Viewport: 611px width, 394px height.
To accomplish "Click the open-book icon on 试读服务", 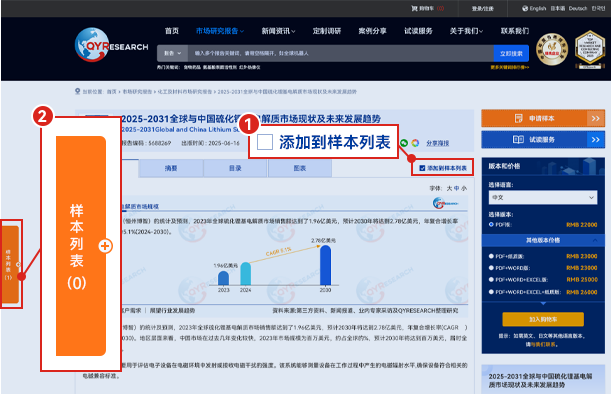I will point(518,139).
